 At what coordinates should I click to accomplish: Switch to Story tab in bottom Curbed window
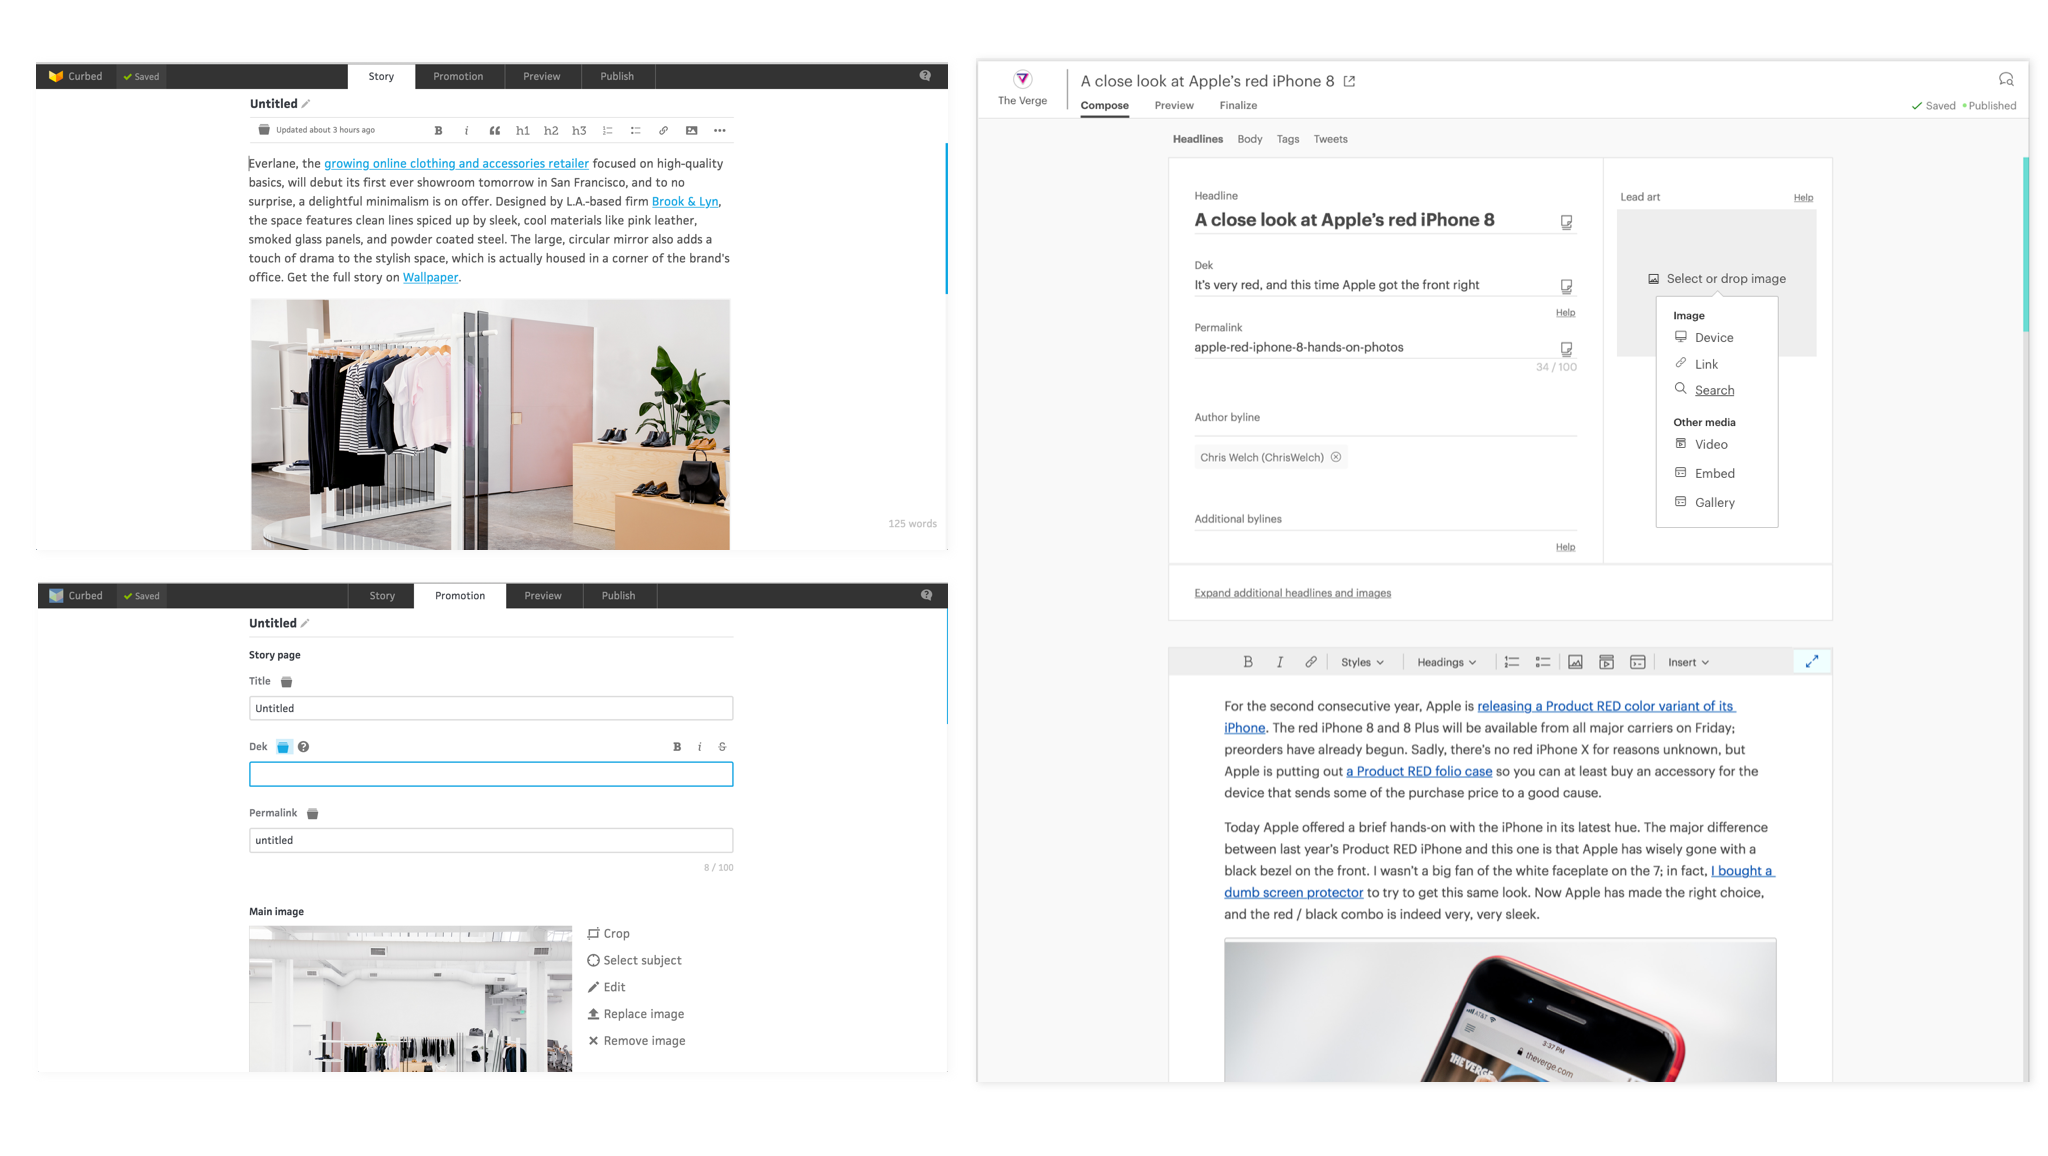(382, 595)
